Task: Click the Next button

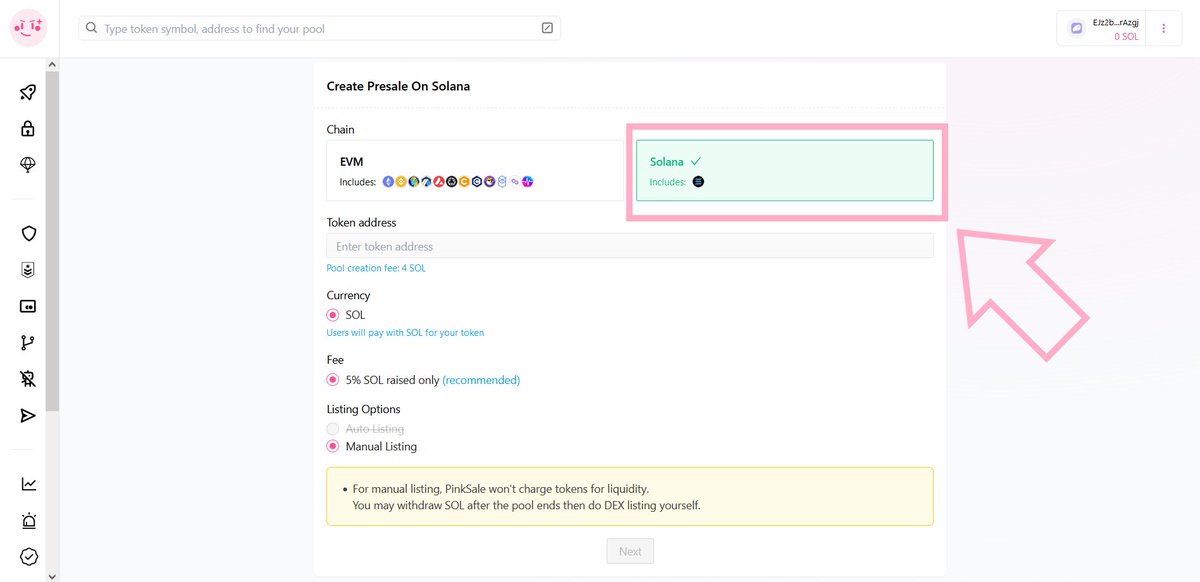Action: pos(630,551)
